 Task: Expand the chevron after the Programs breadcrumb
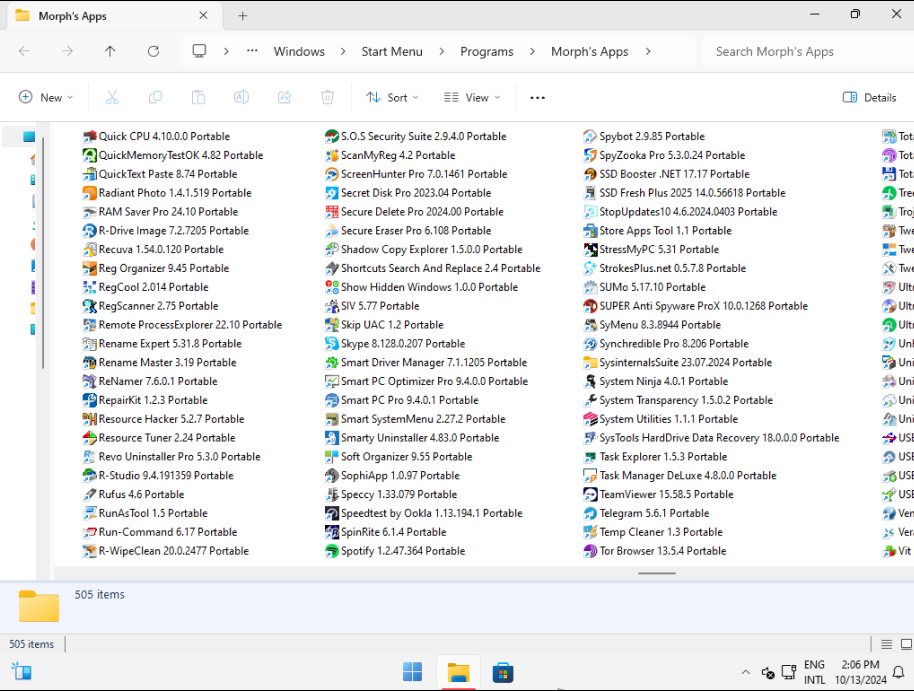532,51
